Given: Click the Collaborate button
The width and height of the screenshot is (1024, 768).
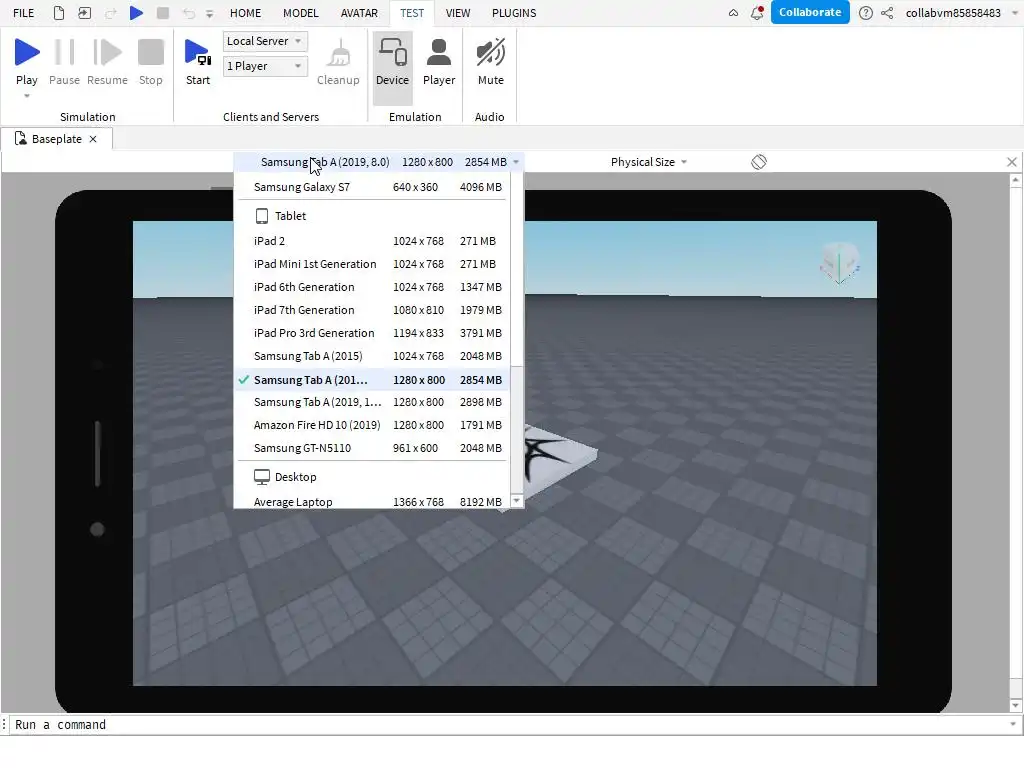Looking at the screenshot, I should click(810, 12).
